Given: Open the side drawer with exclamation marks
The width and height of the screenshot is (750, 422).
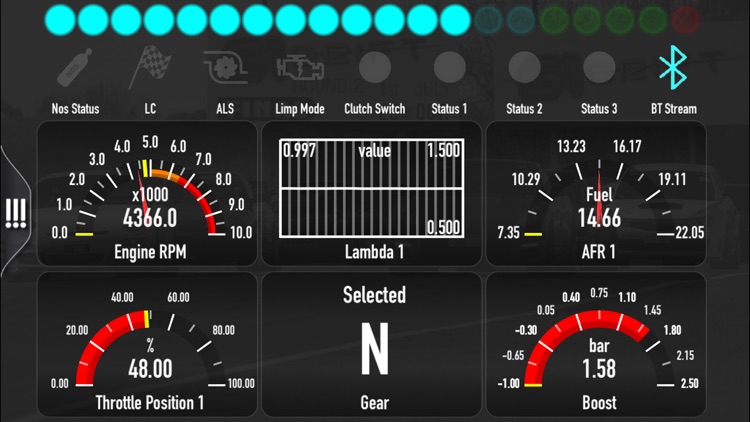Looking at the screenshot, I should coord(16,213).
